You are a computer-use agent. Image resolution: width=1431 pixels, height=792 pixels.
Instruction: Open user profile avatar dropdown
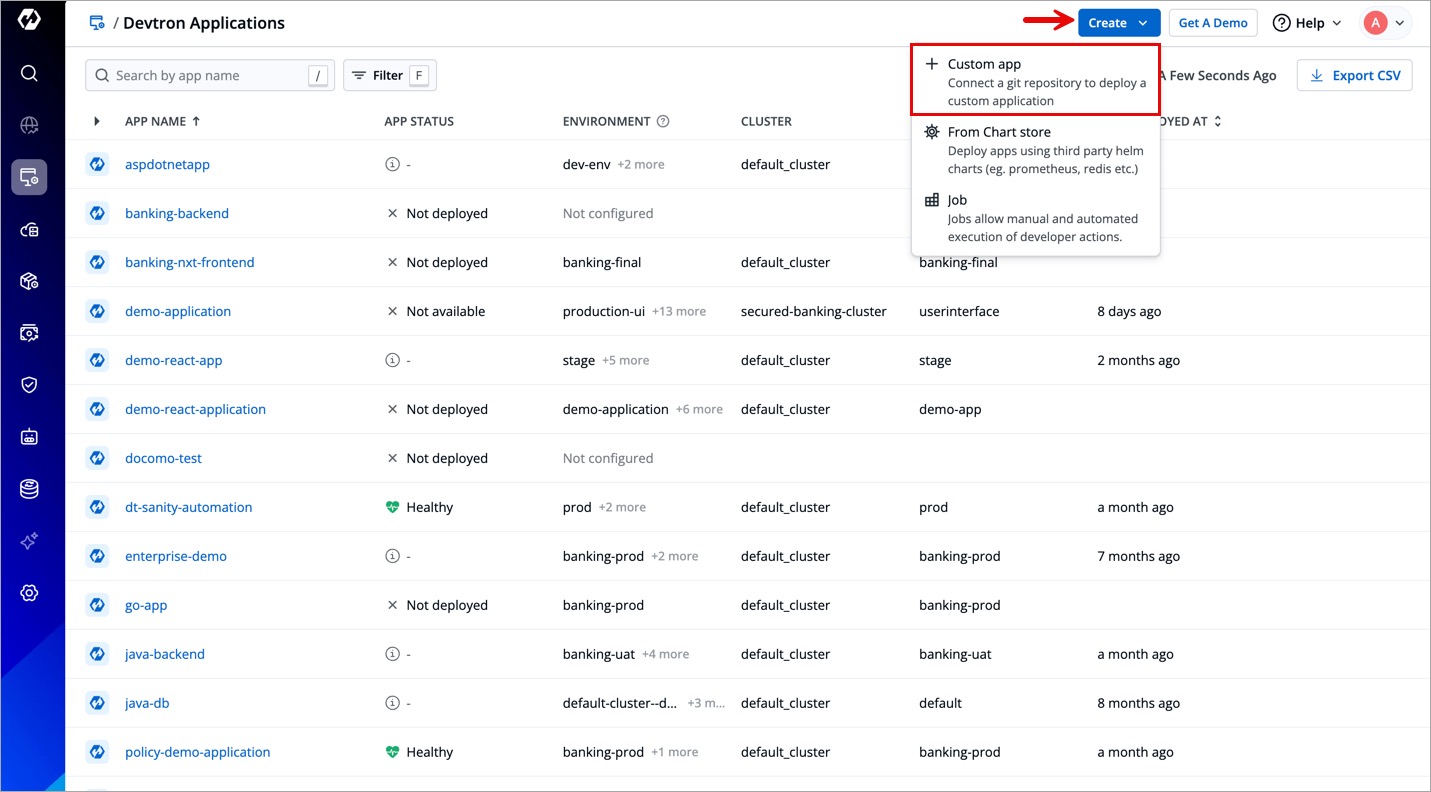click(x=1386, y=23)
